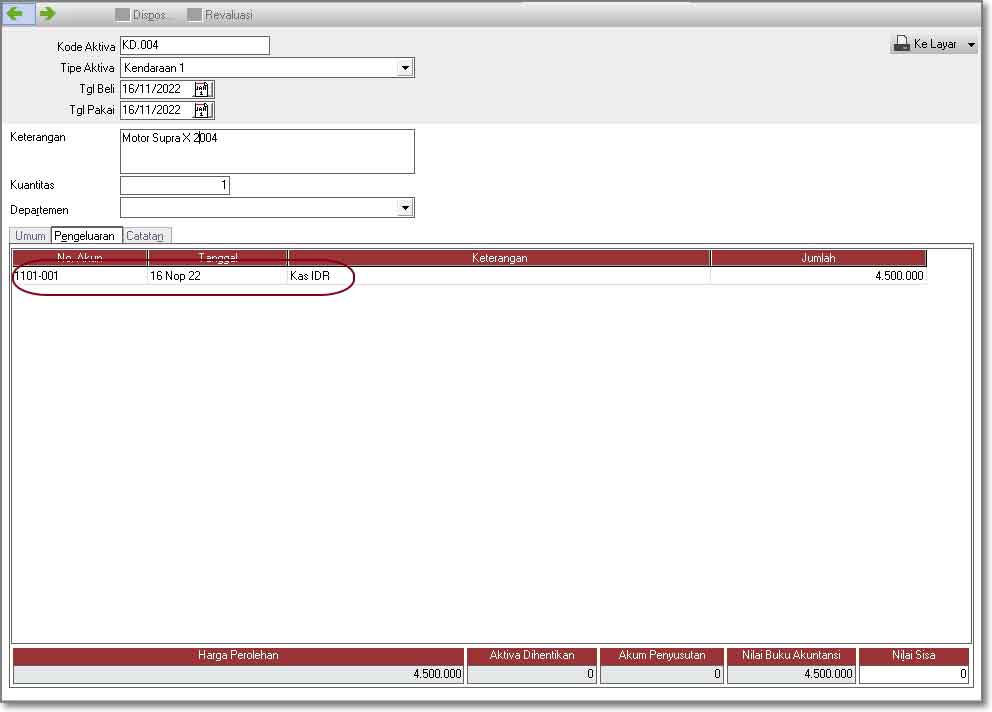Screen dimensions: 992x712
Task: Click the green forward arrow icon
Action: coord(47,14)
